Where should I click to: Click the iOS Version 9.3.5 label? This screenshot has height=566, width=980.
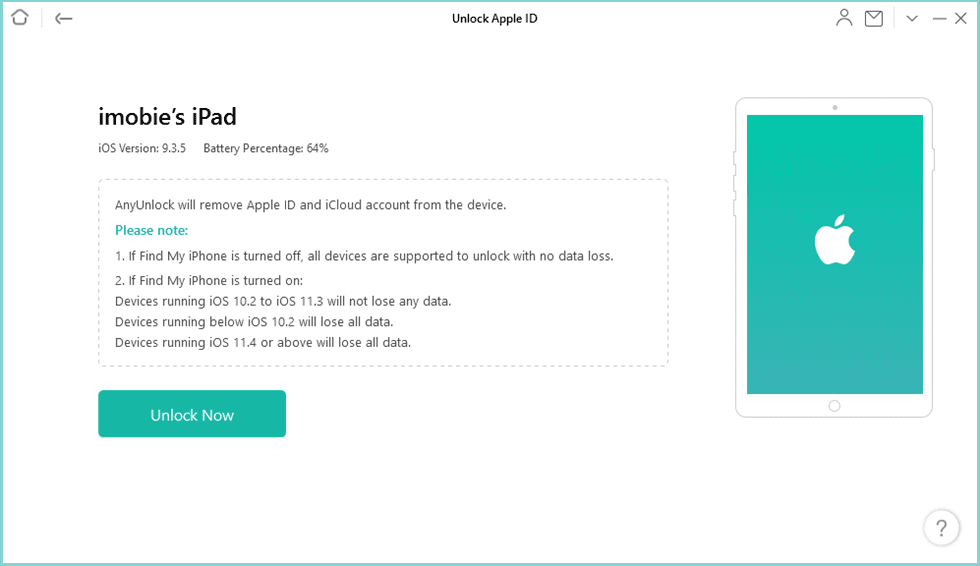click(140, 149)
